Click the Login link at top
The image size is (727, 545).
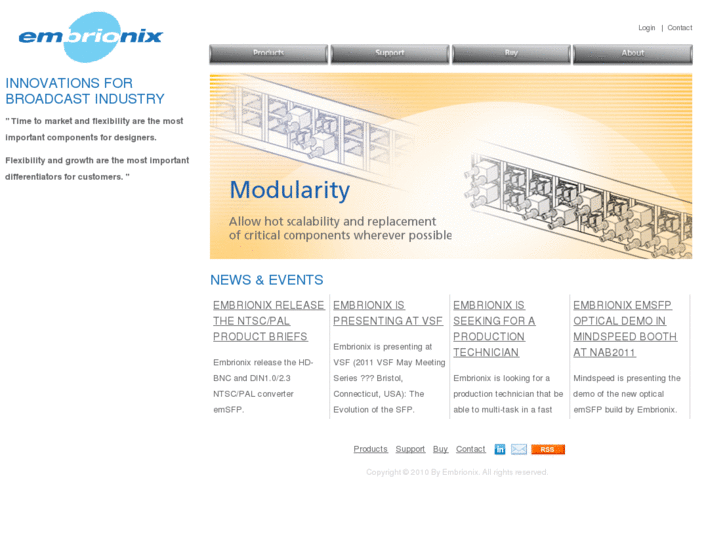pyautogui.click(x=646, y=28)
